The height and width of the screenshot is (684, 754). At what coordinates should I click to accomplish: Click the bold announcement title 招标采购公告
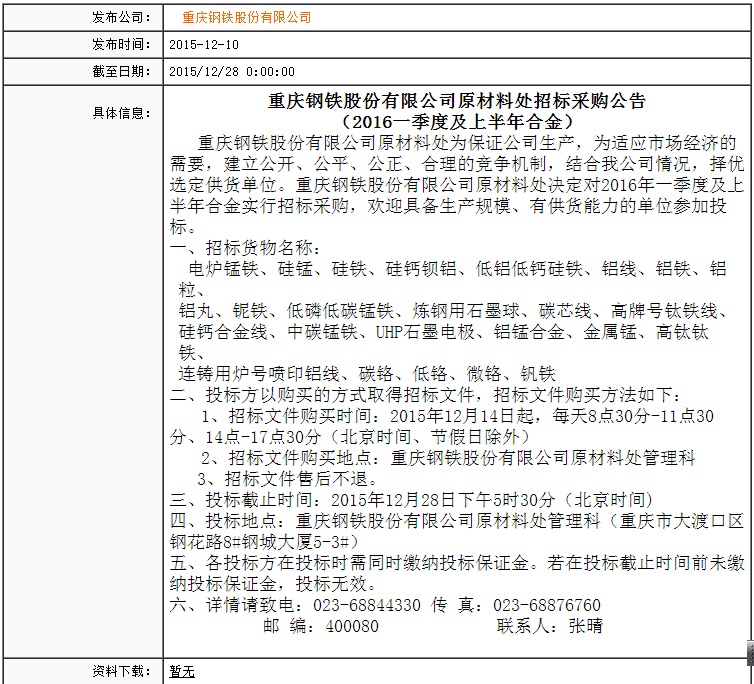coord(457,101)
